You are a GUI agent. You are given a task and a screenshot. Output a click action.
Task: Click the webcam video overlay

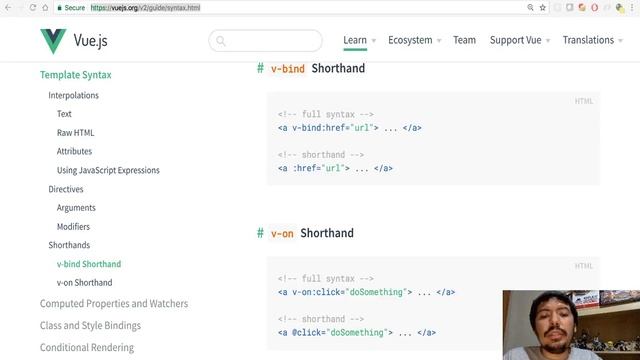click(571, 325)
